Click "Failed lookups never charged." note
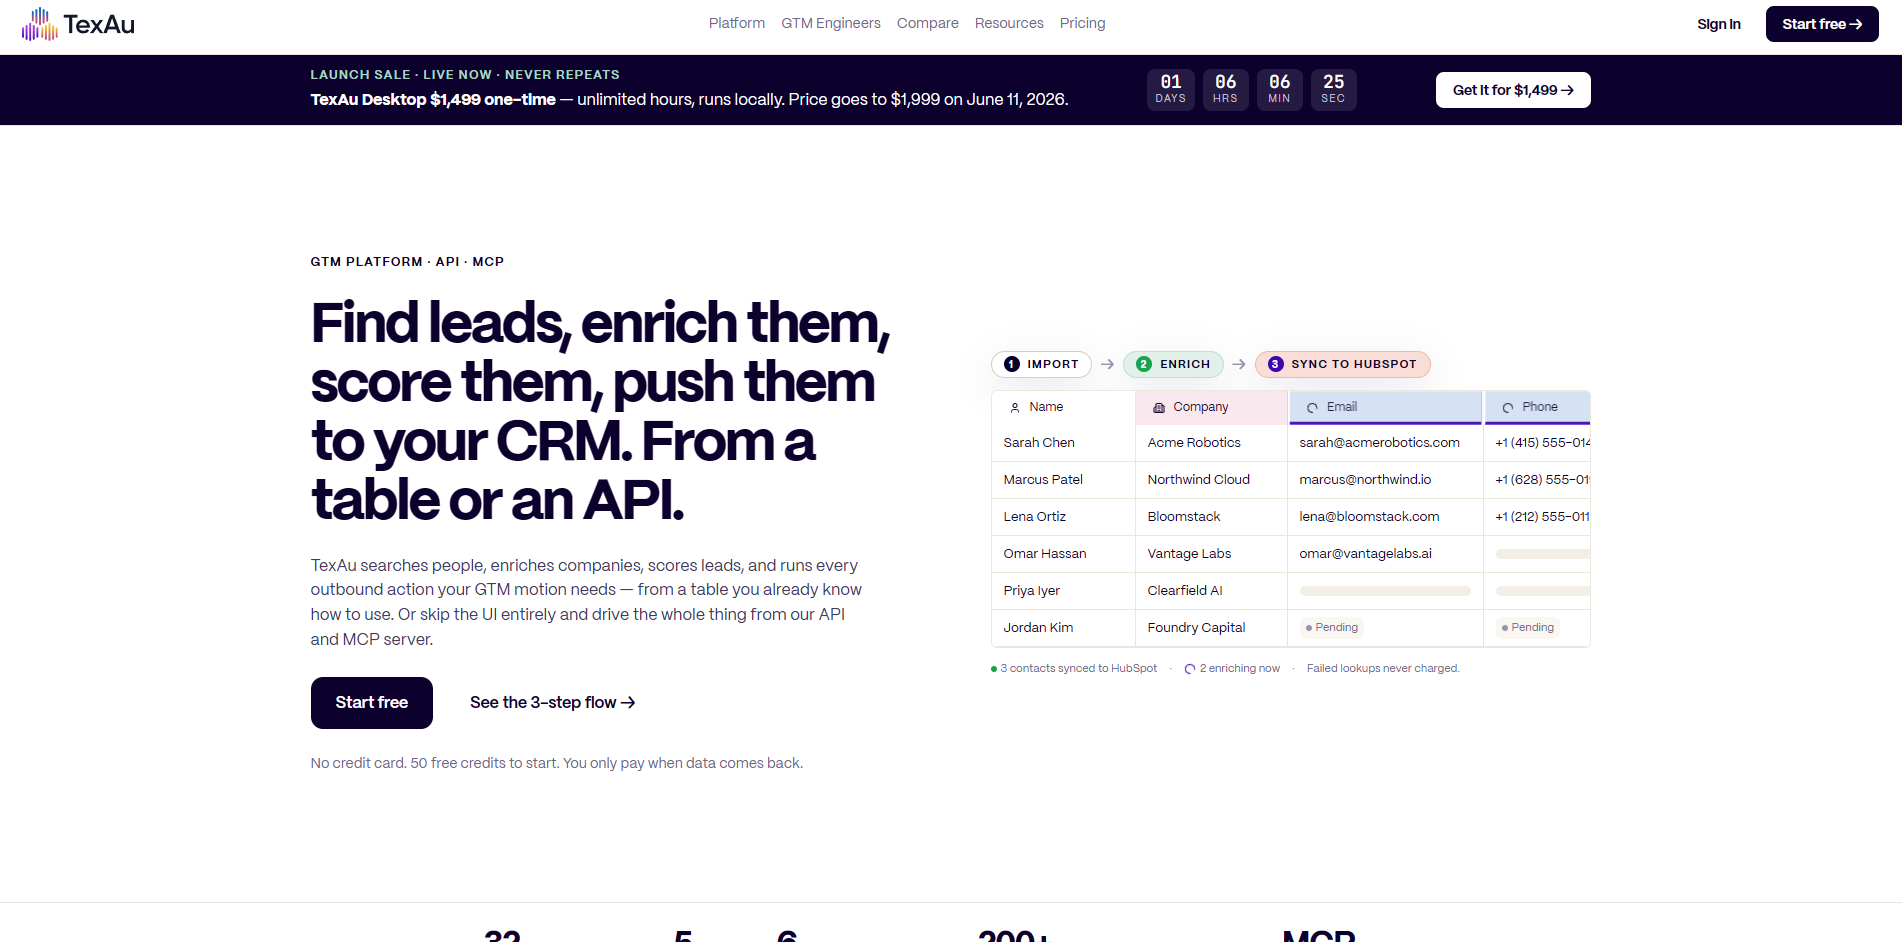 pos(1383,669)
